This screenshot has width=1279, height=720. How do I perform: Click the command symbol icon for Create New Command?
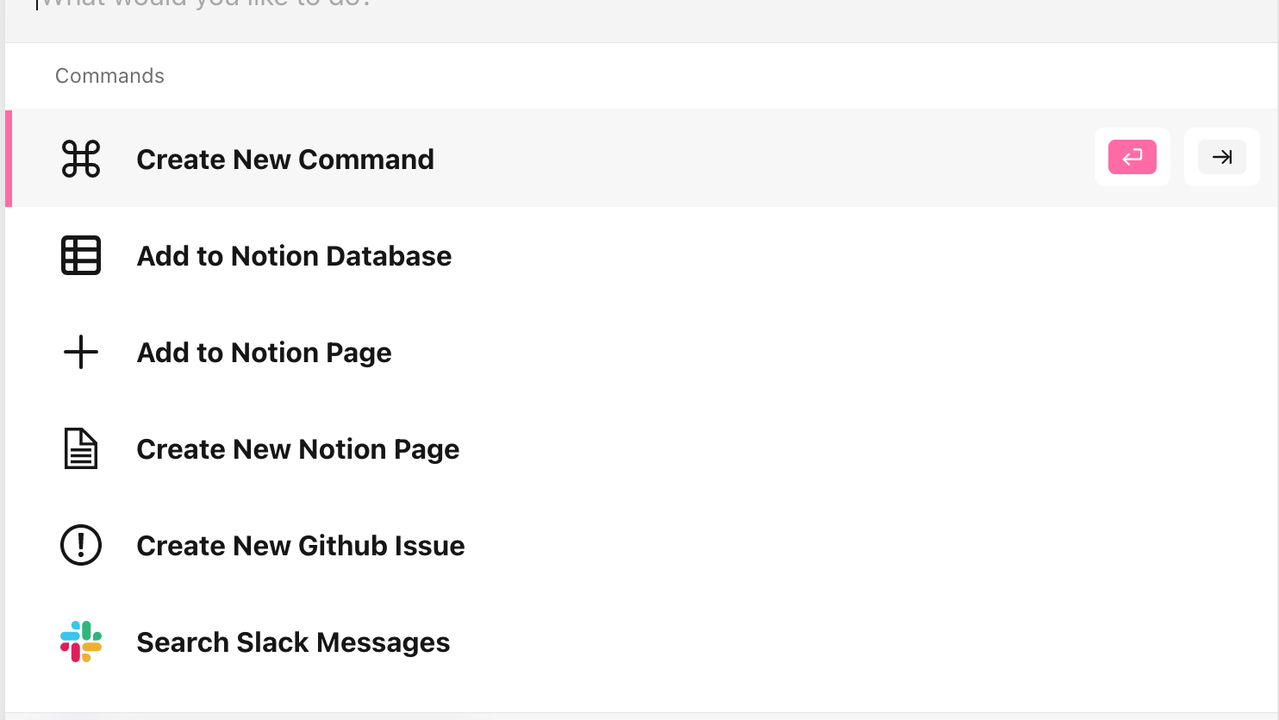click(81, 159)
